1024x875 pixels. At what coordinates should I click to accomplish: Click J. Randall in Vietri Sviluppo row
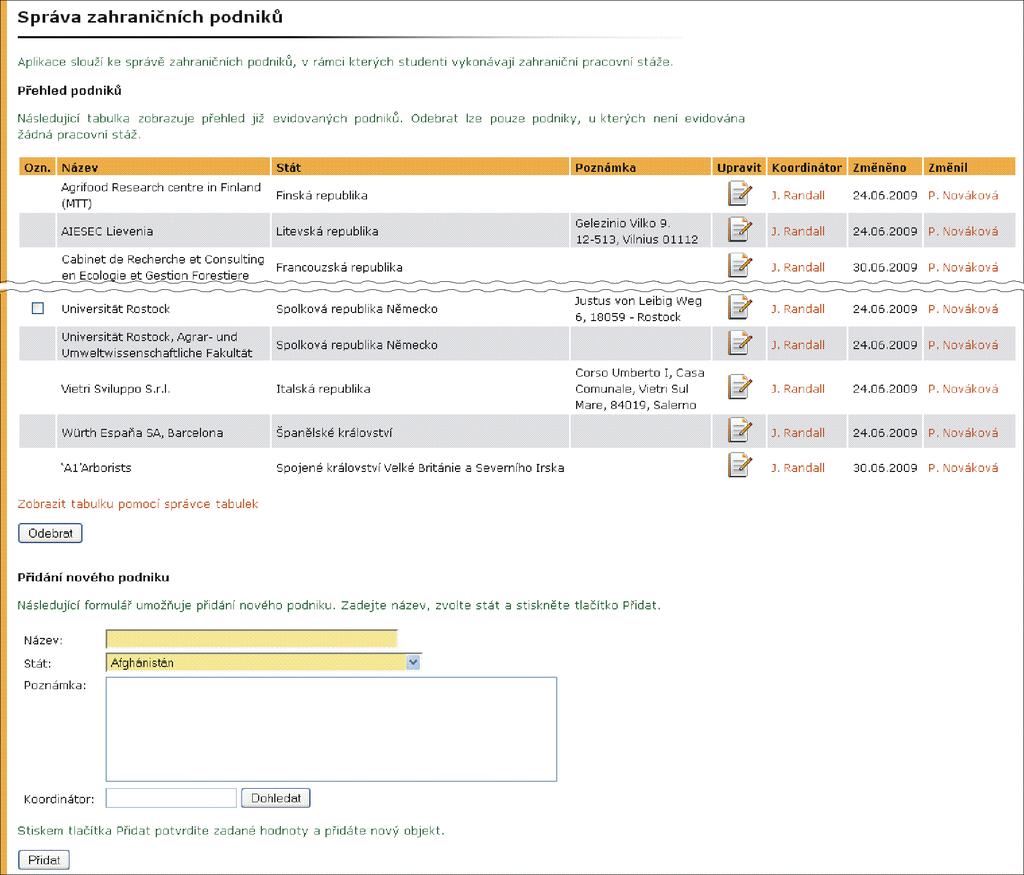pyautogui.click(x=798, y=389)
